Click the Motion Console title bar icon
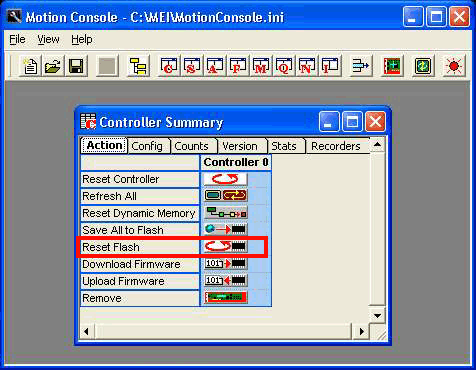476x370 pixels. click(14, 16)
